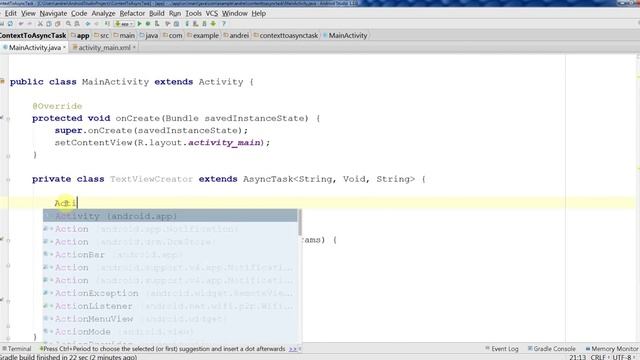Viewport: 640px width, 360px height.
Task: Select the ActionListener completion suggestion
Action: tap(170, 306)
